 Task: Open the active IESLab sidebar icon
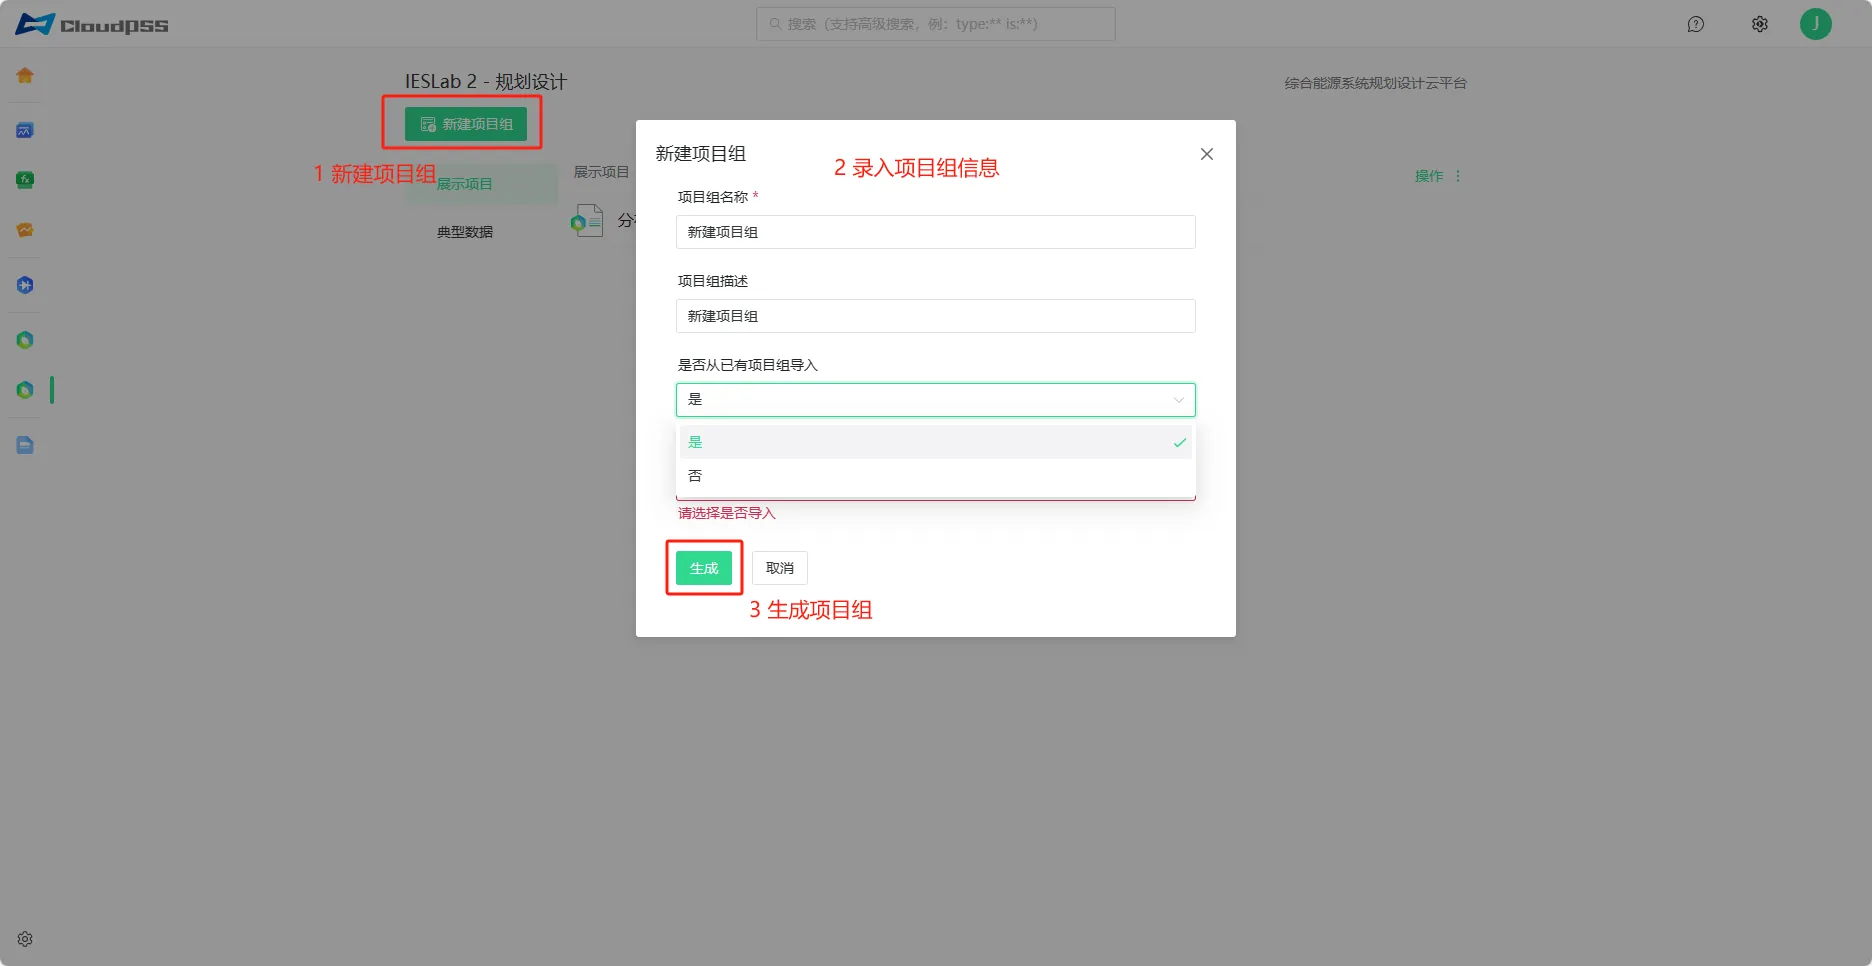point(25,390)
